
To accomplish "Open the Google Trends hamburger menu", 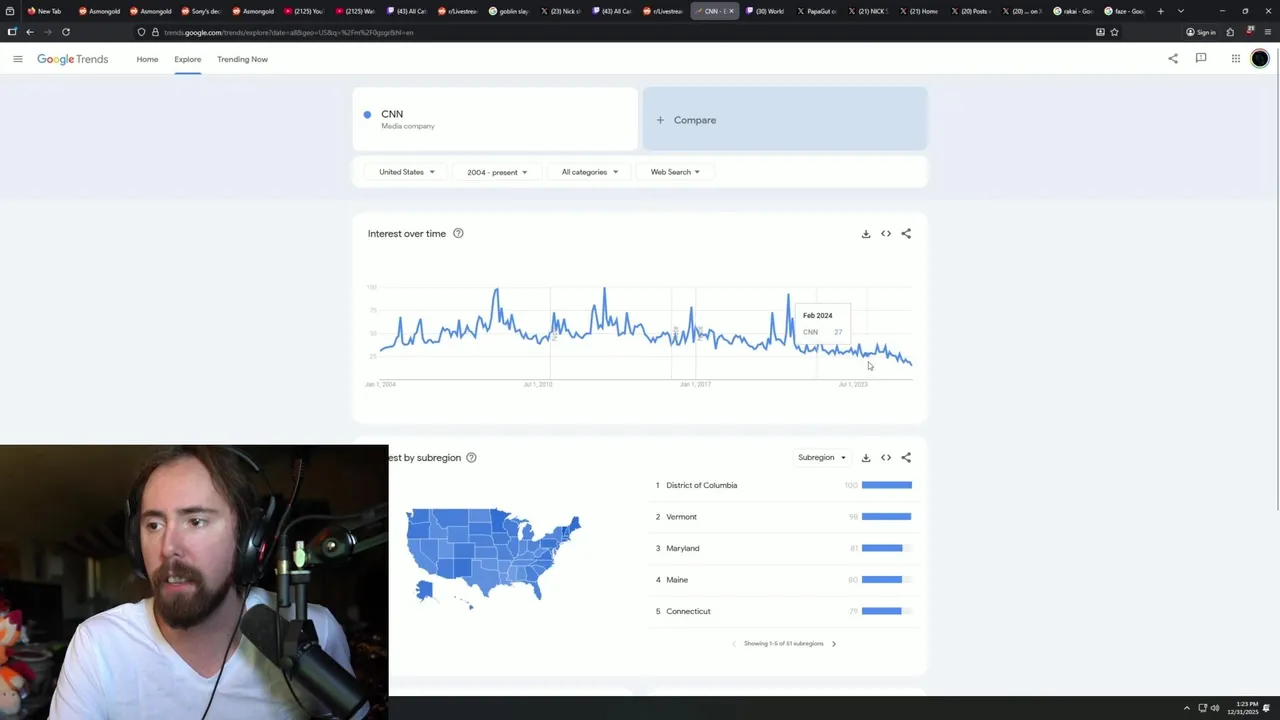I will pyautogui.click(x=17, y=59).
